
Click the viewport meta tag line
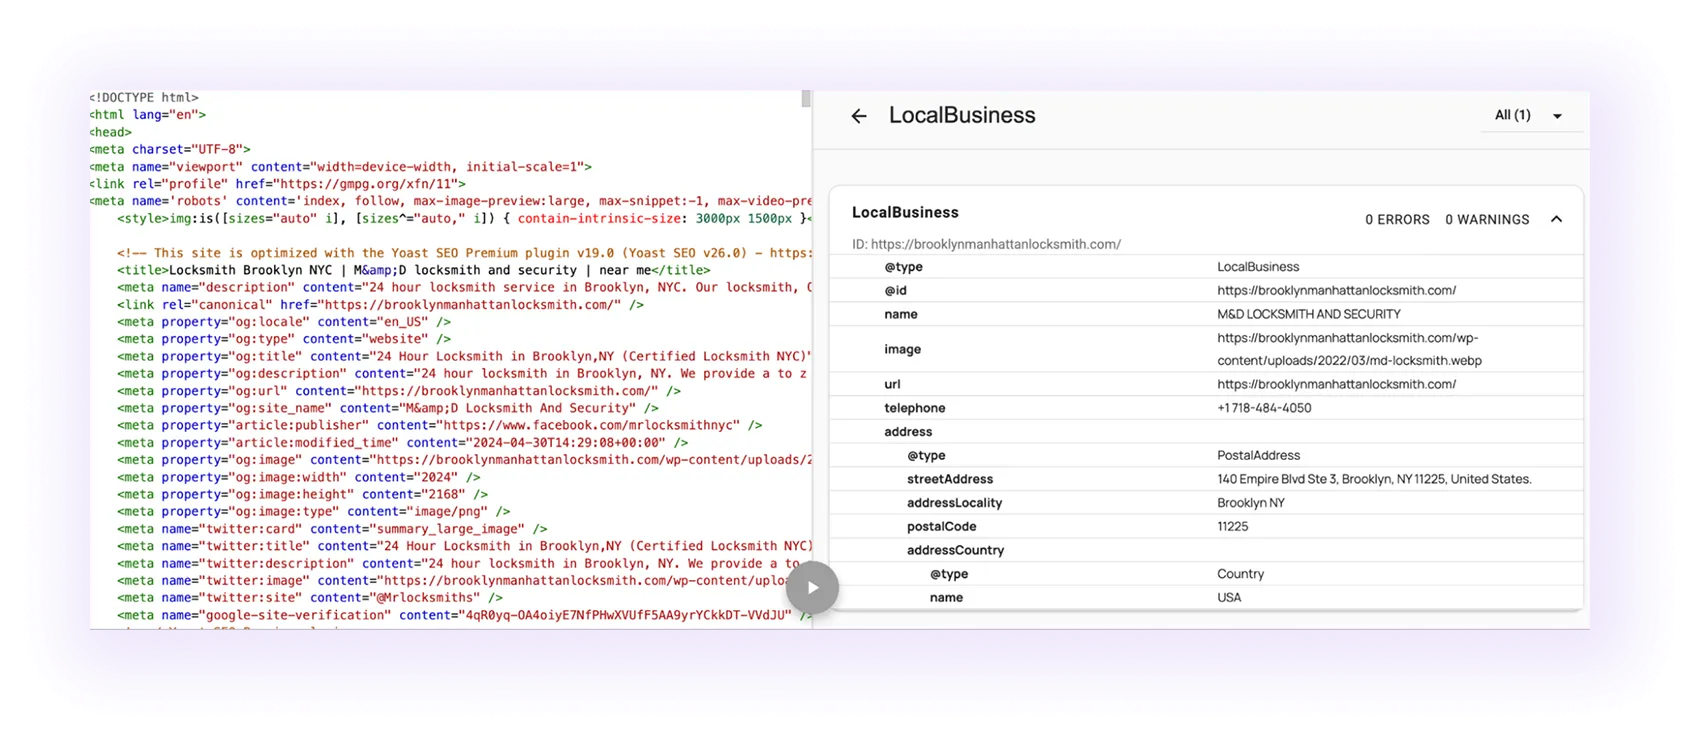tap(341, 167)
